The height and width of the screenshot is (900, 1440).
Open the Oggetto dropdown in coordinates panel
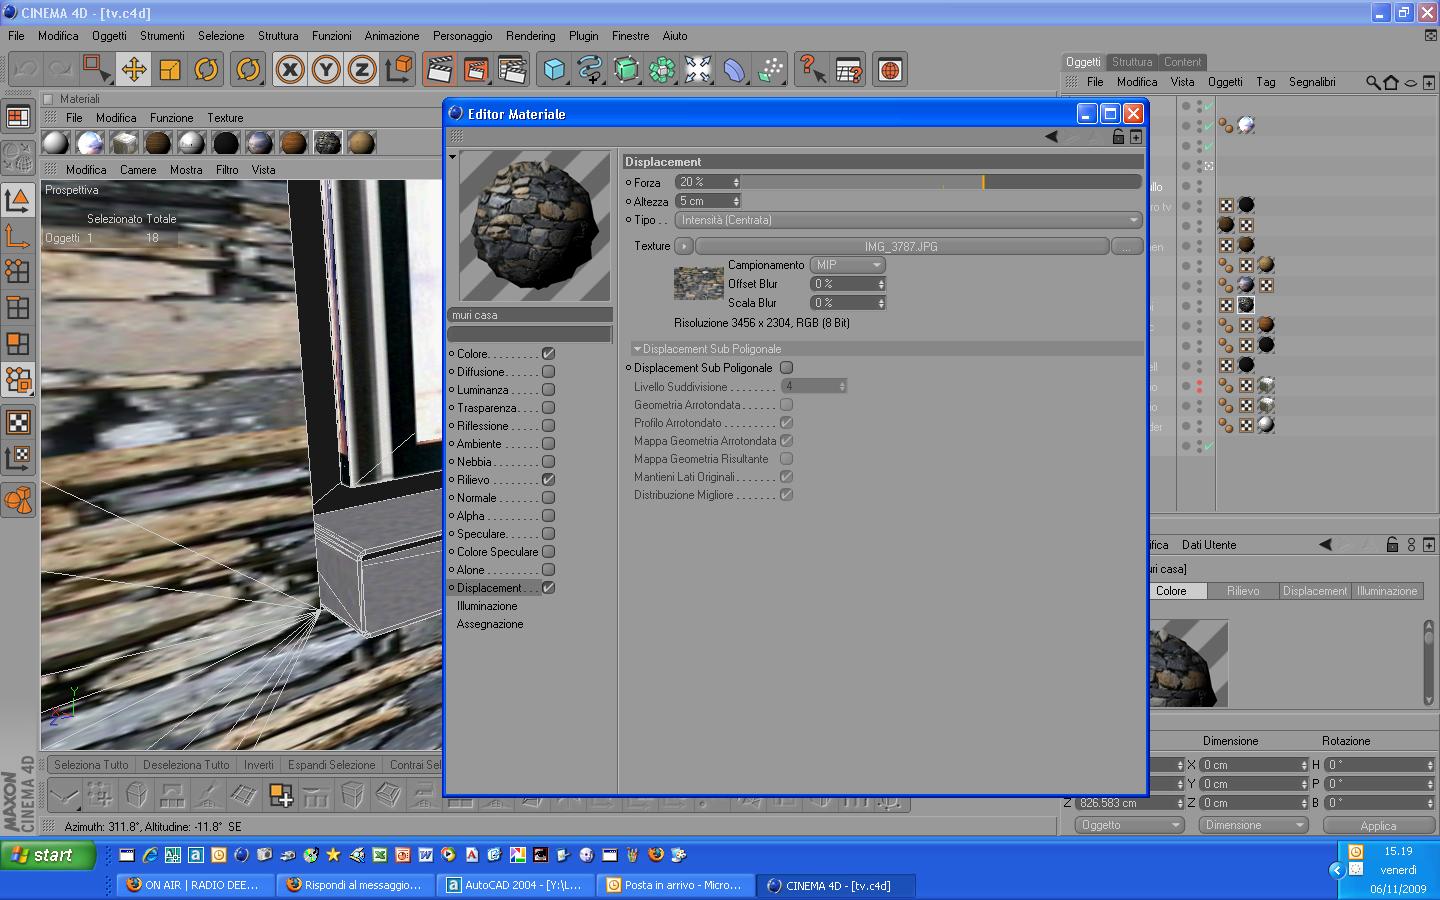[1129, 825]
